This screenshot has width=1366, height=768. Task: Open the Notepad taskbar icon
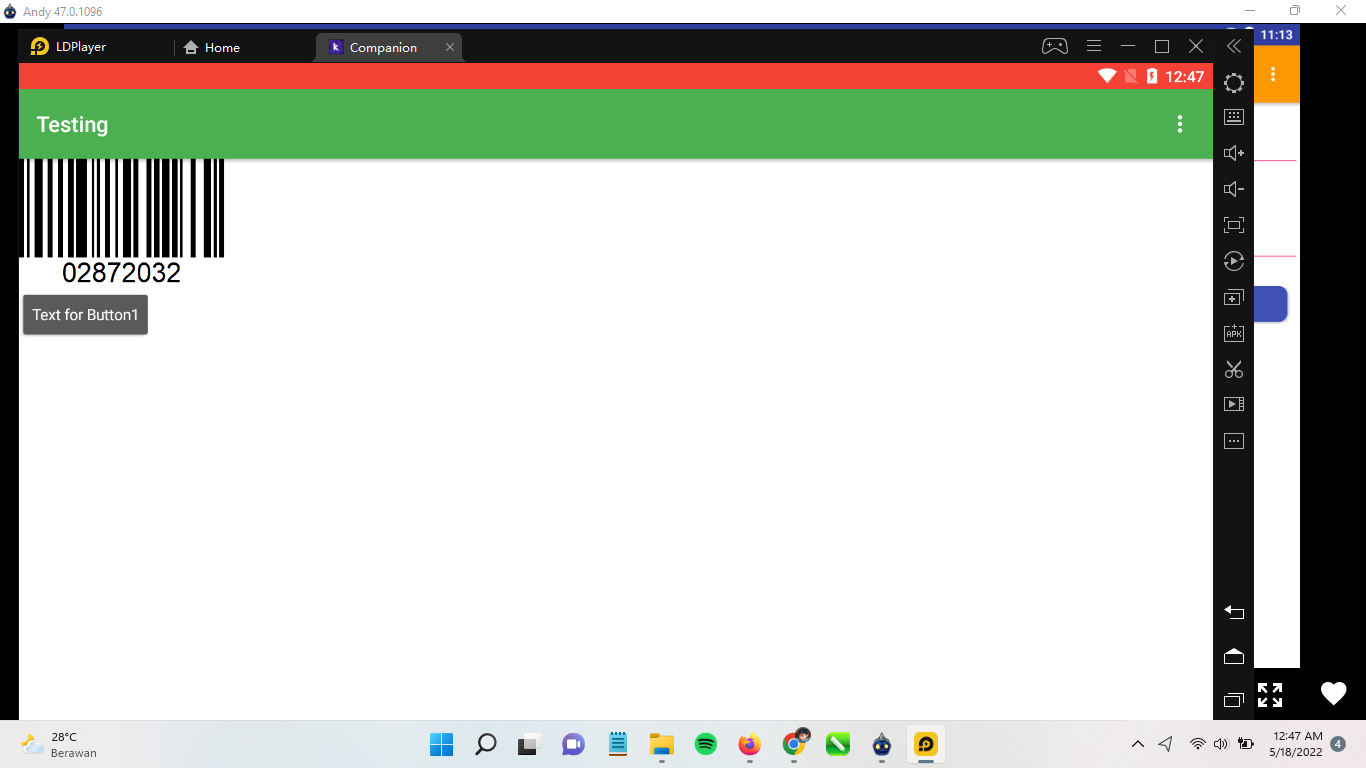point(618,744)
